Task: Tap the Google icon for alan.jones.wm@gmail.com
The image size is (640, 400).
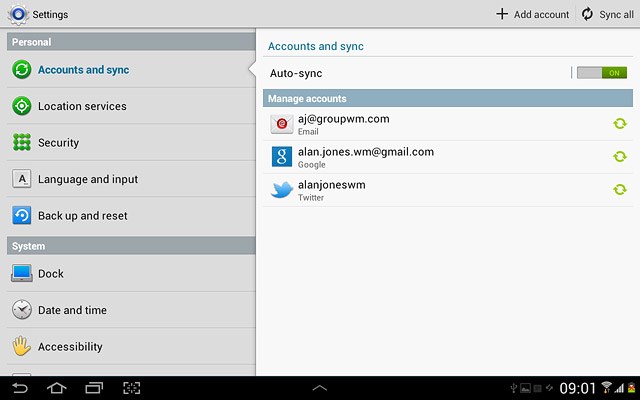Action: click(282, 157)
